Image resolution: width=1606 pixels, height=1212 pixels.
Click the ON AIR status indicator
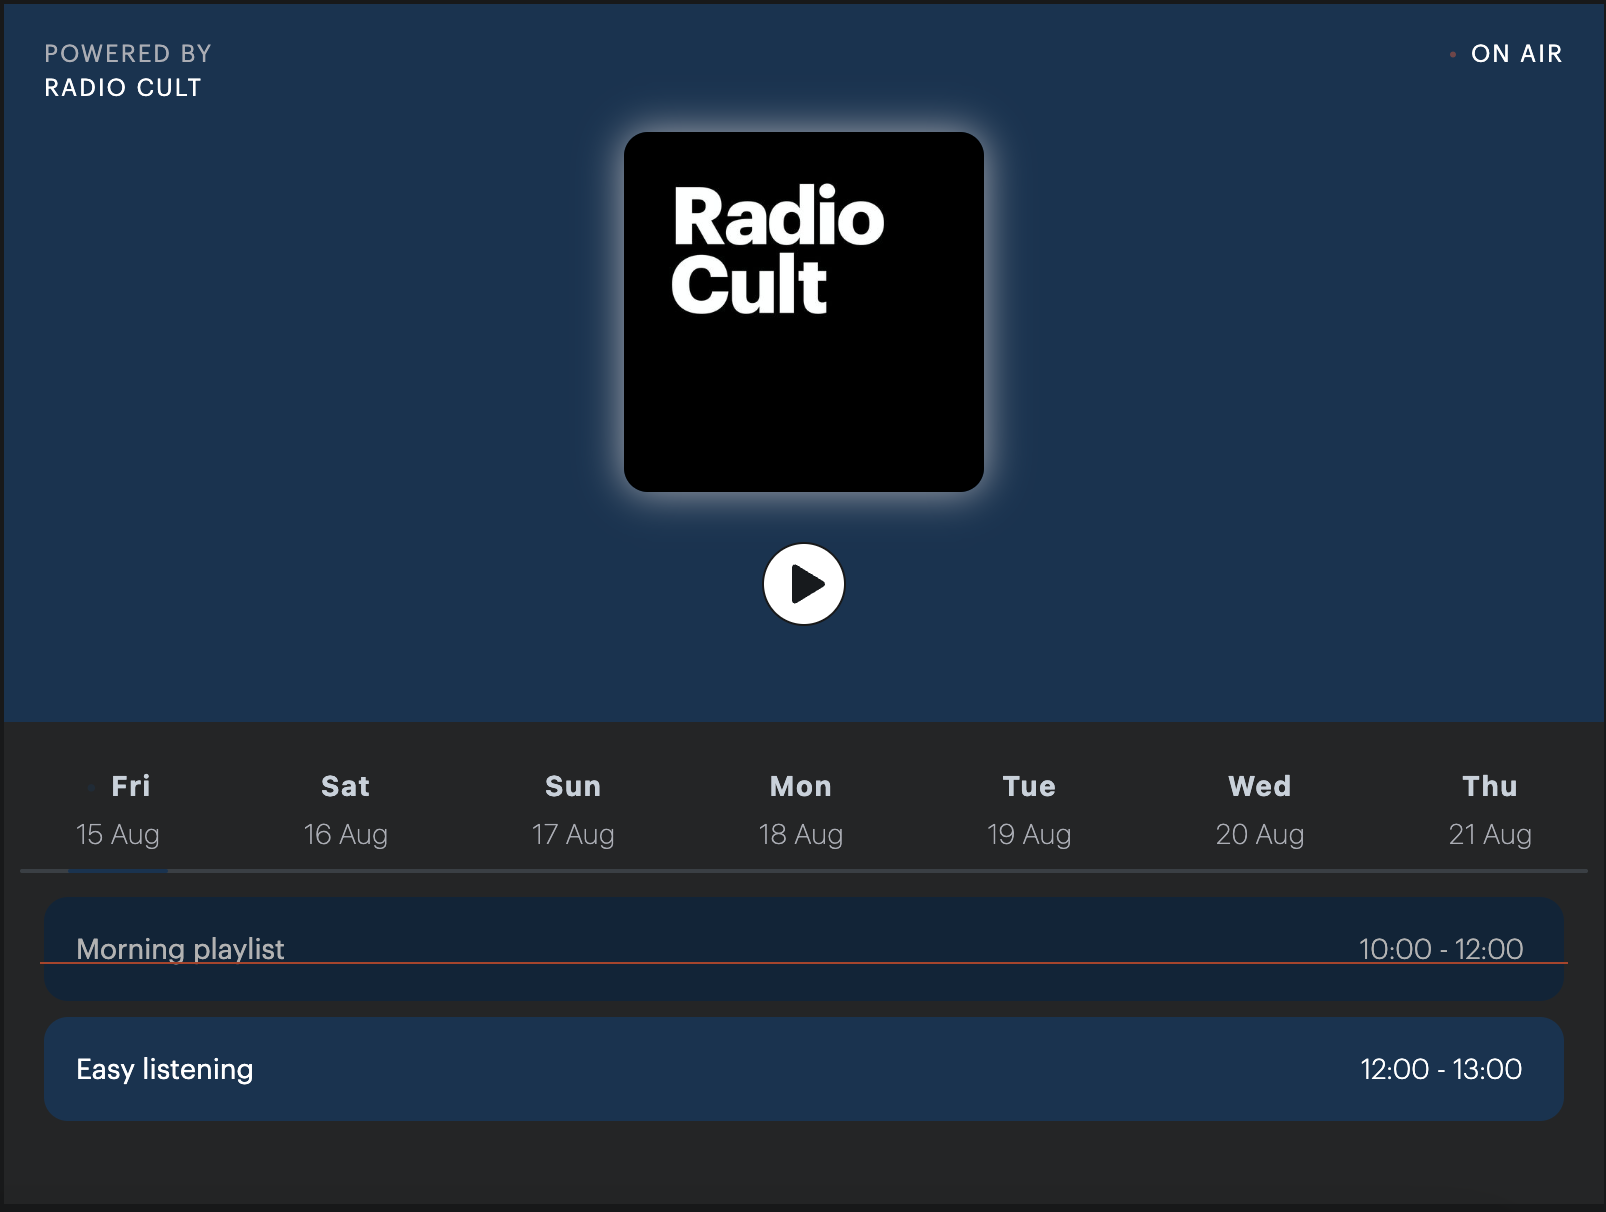click(x=1506, y=54)
